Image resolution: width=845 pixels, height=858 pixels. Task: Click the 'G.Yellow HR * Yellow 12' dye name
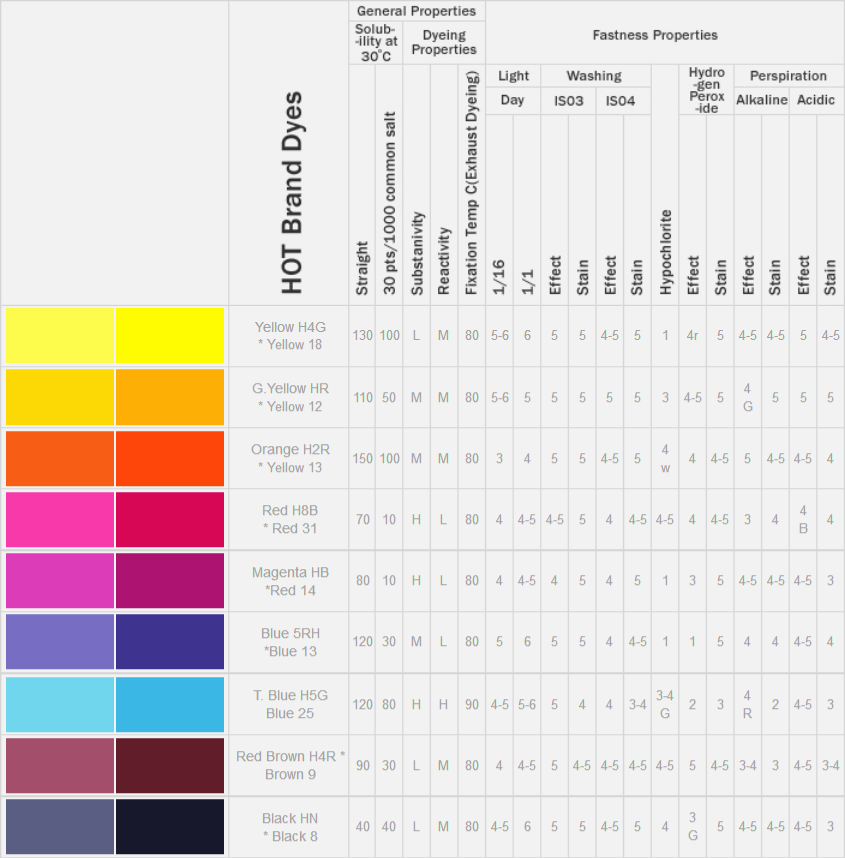[x=290, y=397]
